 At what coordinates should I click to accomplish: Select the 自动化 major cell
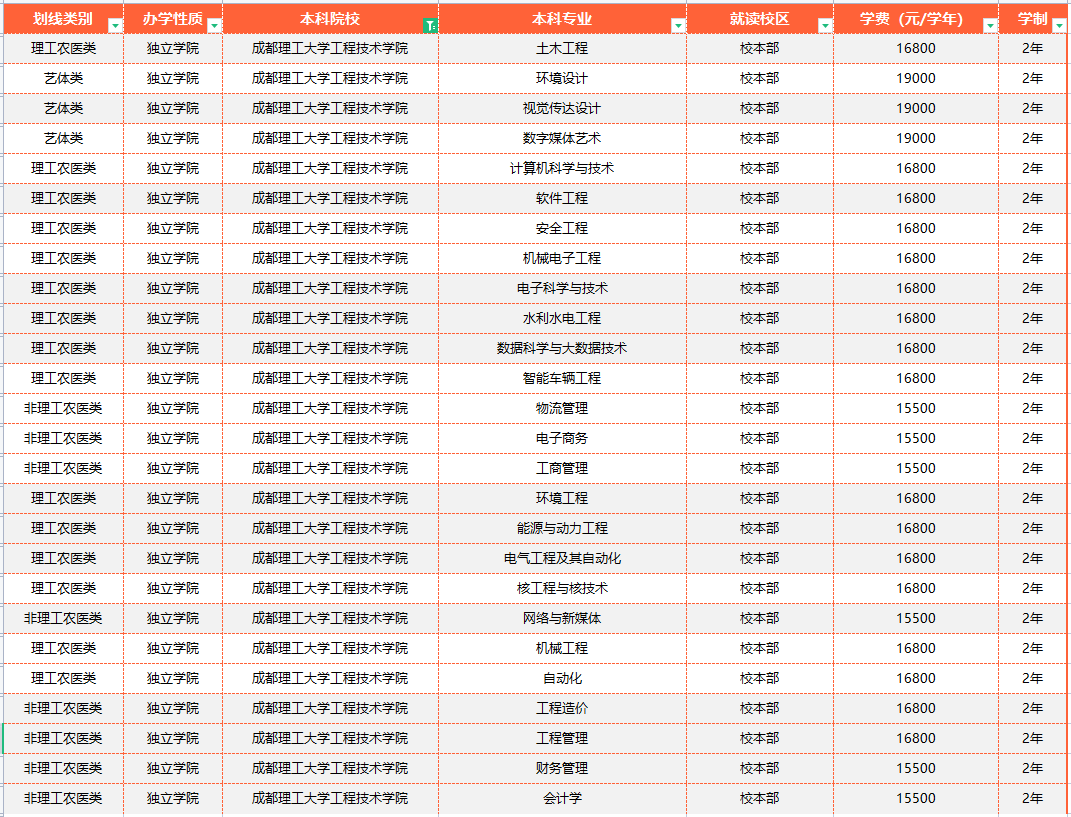click(x=562, y=679)
